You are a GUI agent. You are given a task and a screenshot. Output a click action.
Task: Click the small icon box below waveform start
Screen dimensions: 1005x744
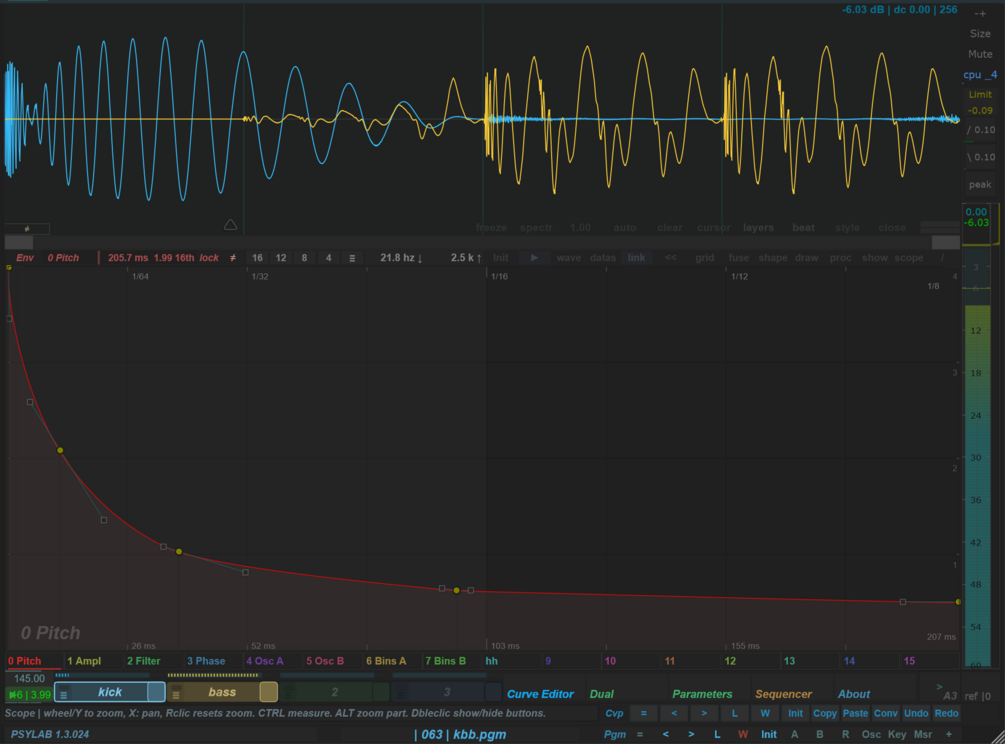(27, 228)
